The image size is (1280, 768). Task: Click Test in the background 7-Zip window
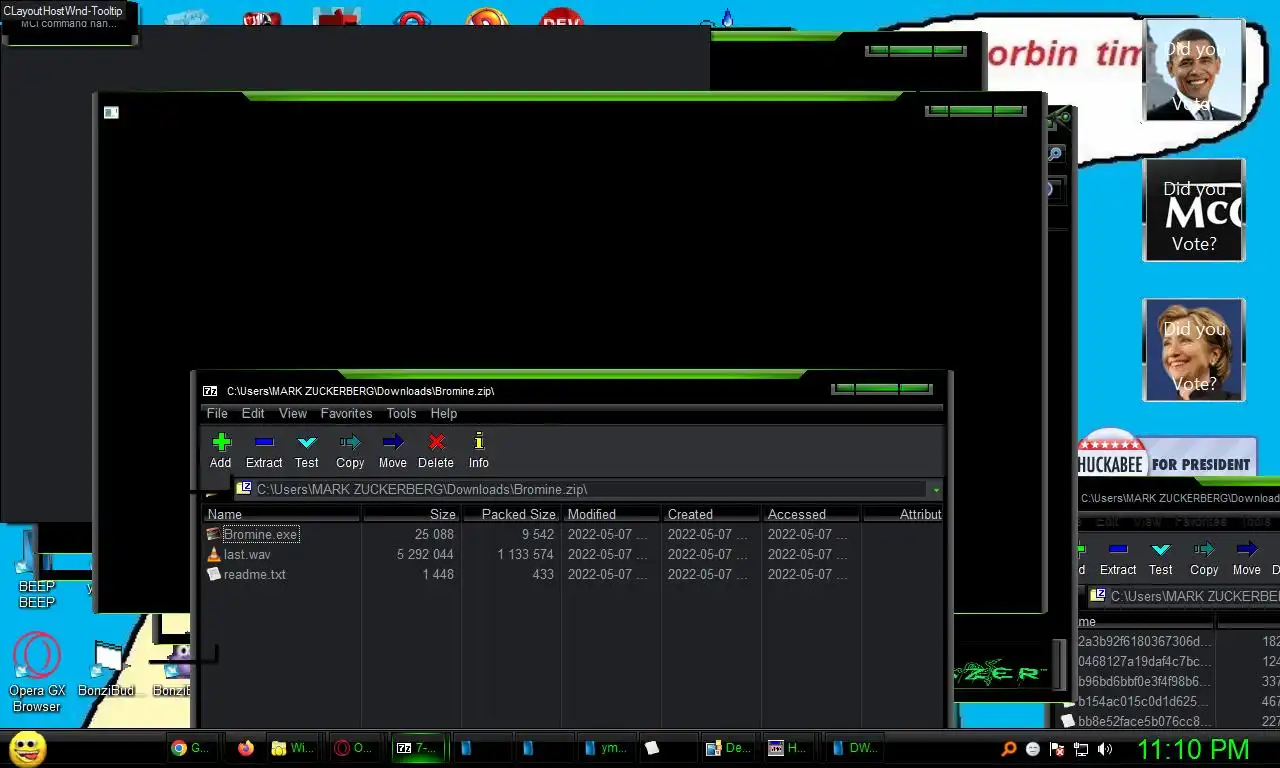coord(1161,558)
